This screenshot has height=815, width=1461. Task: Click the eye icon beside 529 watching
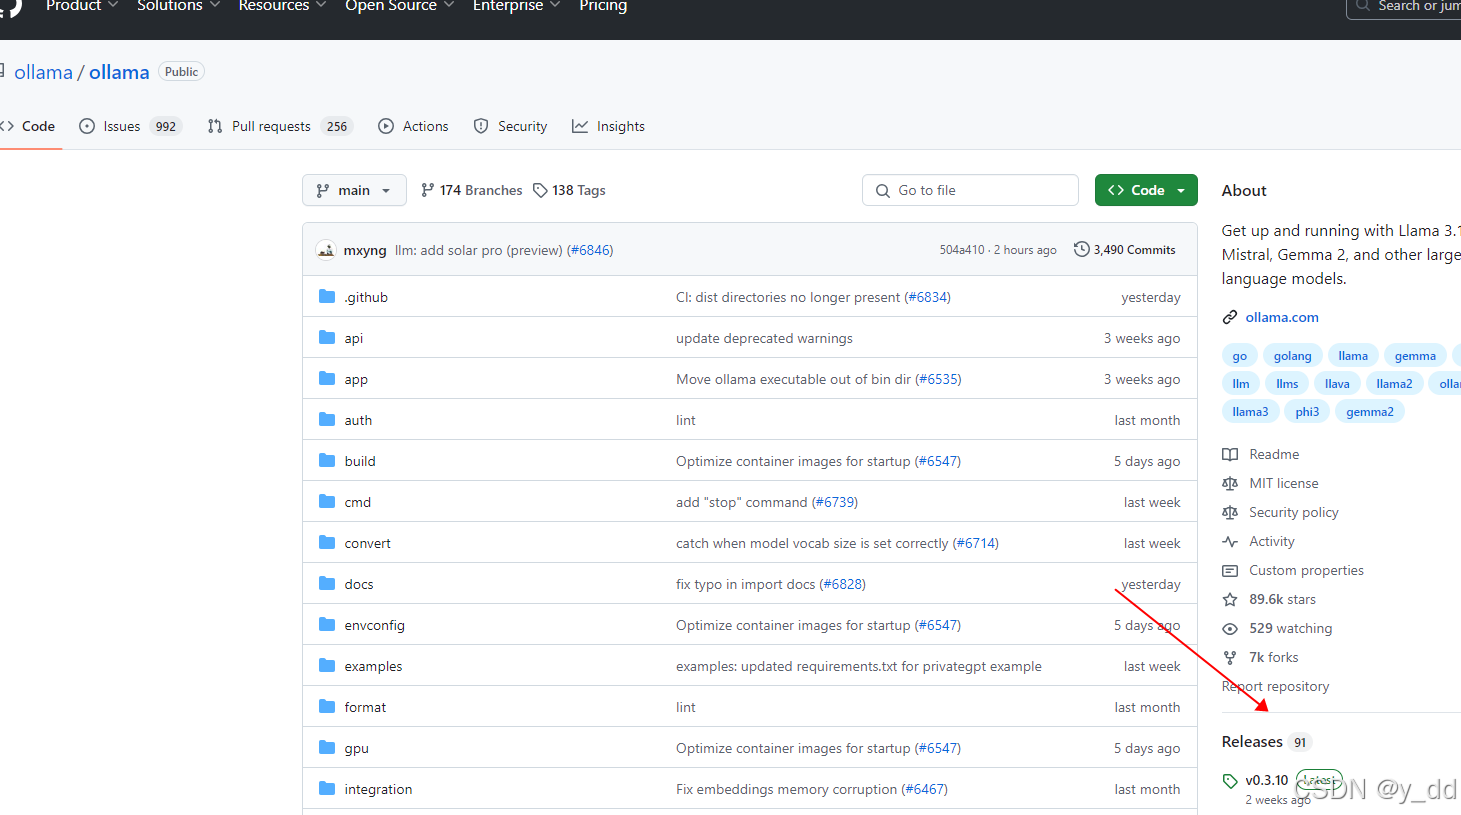[x=1230, y=628]
